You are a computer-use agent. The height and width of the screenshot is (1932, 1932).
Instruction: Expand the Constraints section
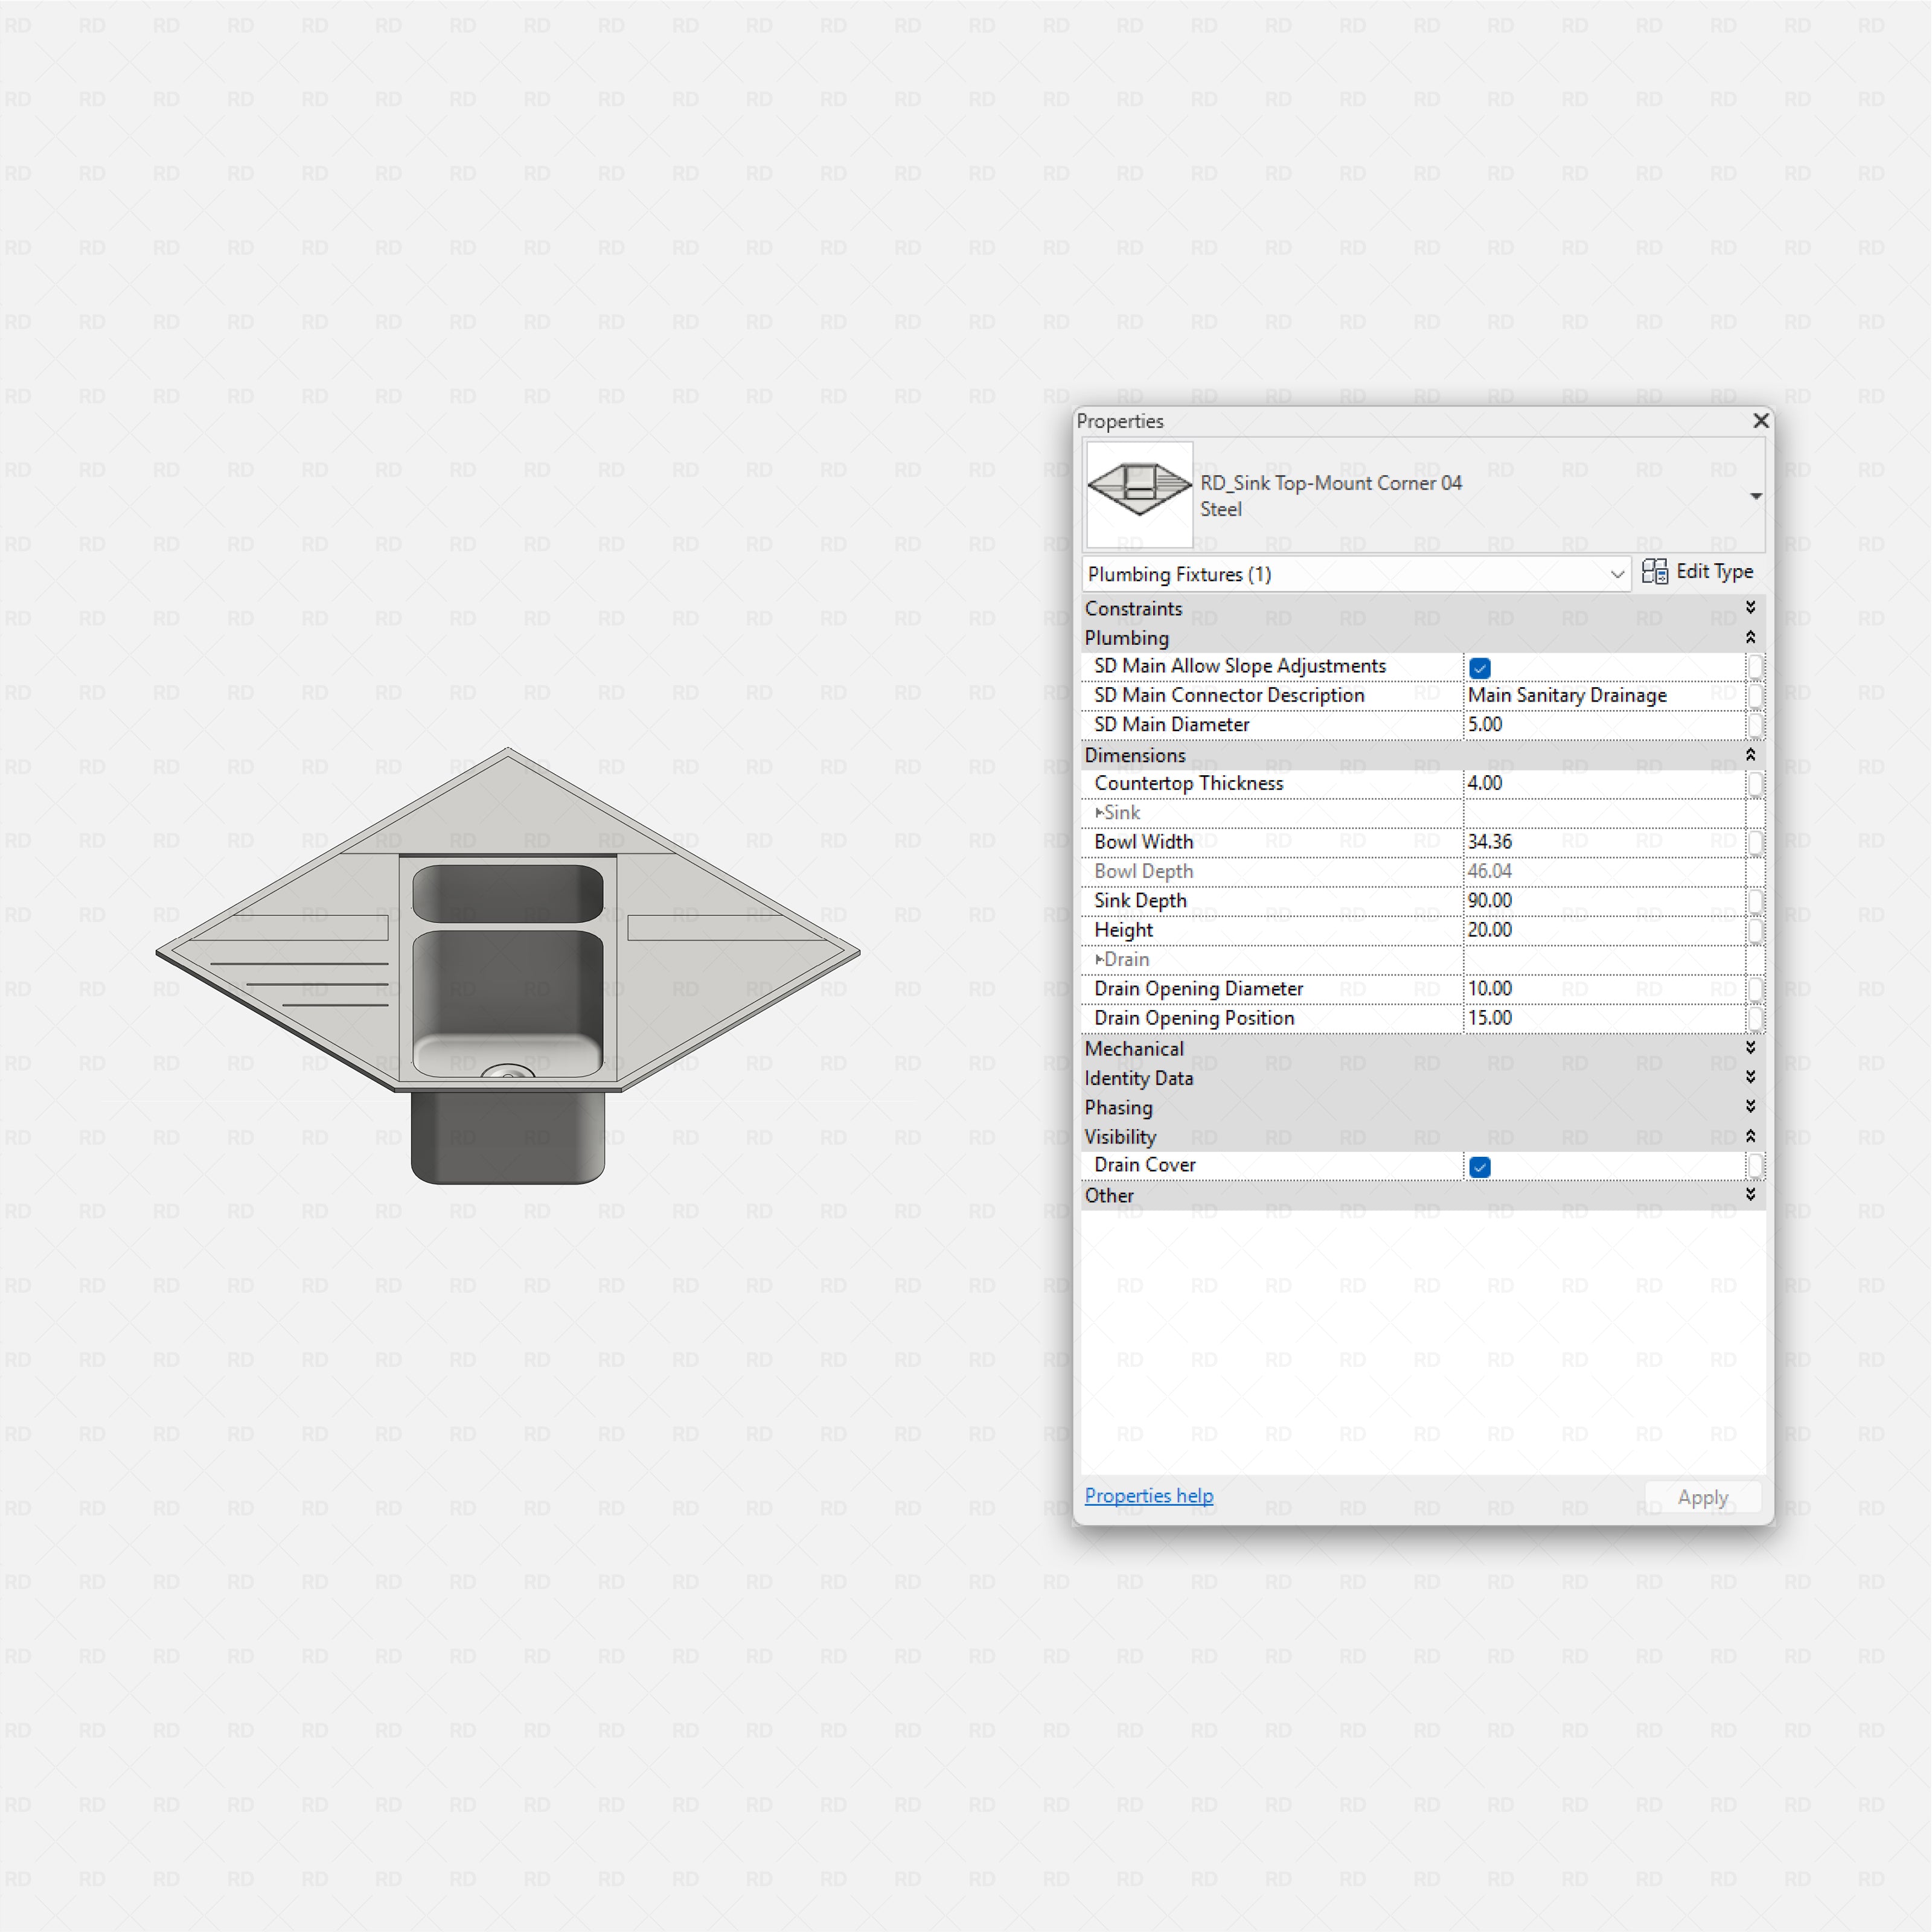coord(1750,607)
